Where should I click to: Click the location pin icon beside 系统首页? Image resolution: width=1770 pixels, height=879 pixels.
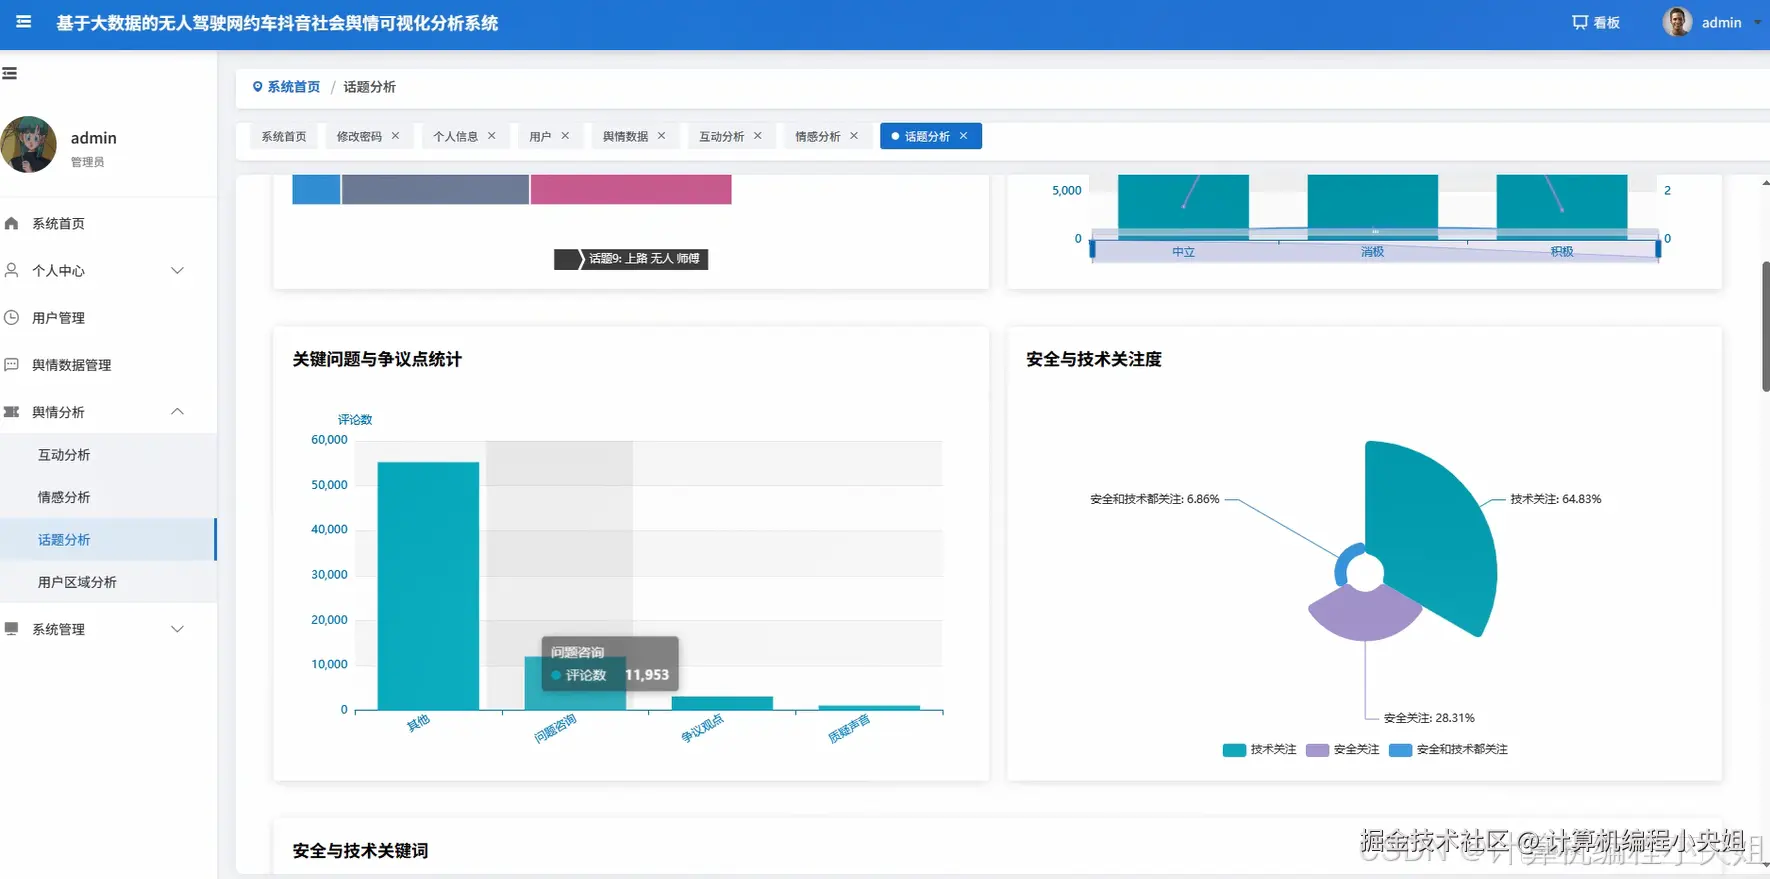click(257, 87)
